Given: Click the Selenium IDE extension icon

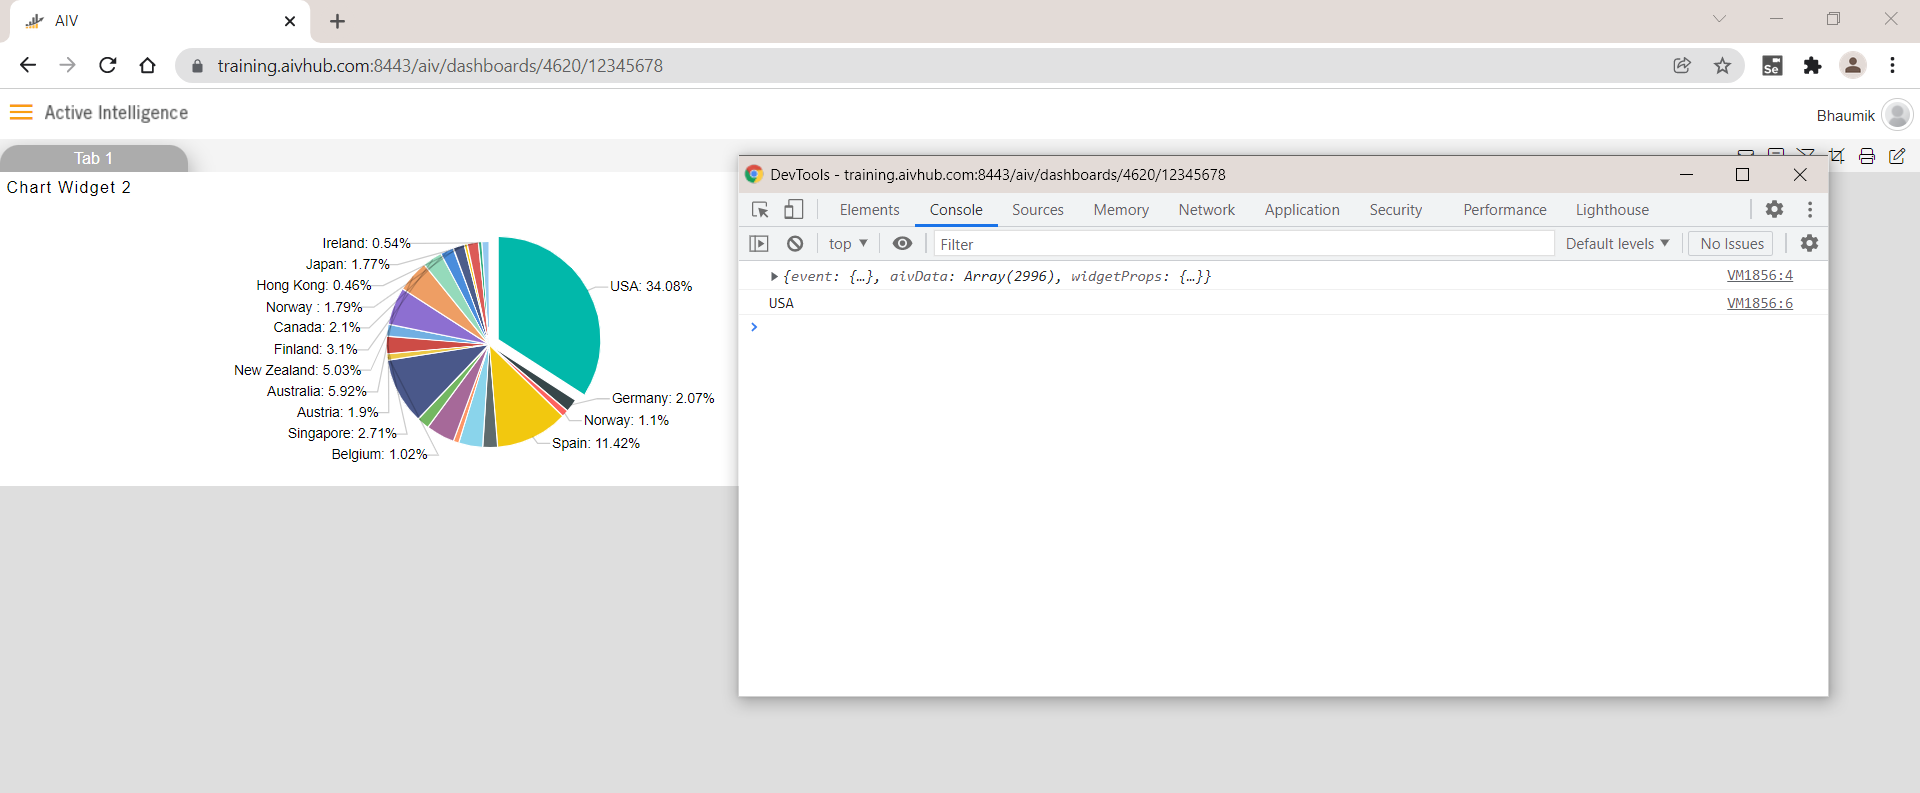Looking at the screenshot, I should [x=1772, y=65].
